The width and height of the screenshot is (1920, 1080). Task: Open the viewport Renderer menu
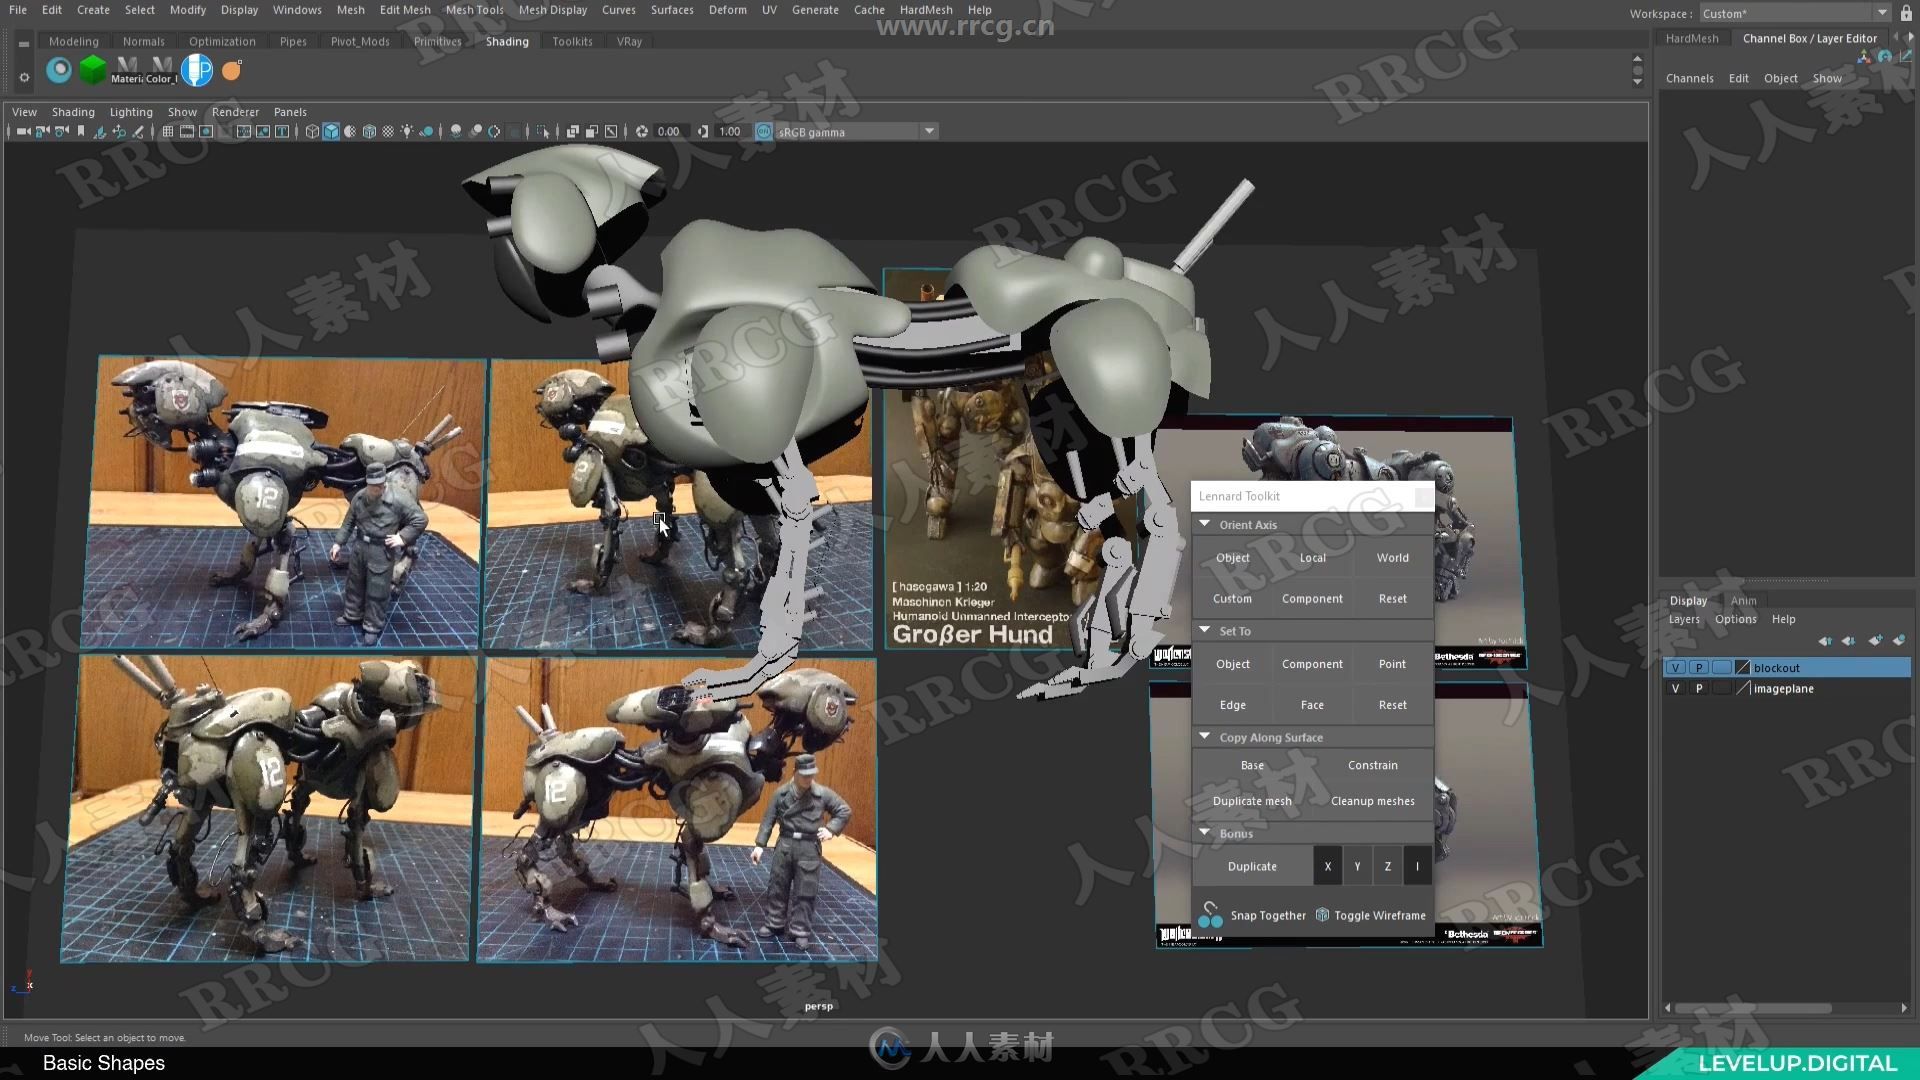[235, 112]
